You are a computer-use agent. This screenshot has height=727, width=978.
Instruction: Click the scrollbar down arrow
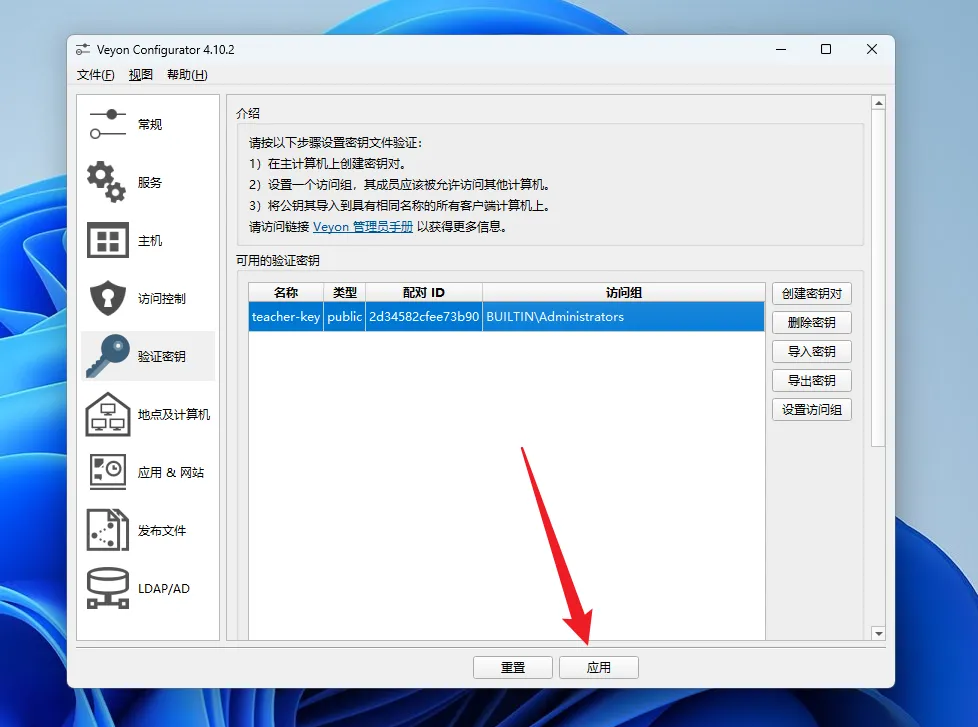[878, 633]
